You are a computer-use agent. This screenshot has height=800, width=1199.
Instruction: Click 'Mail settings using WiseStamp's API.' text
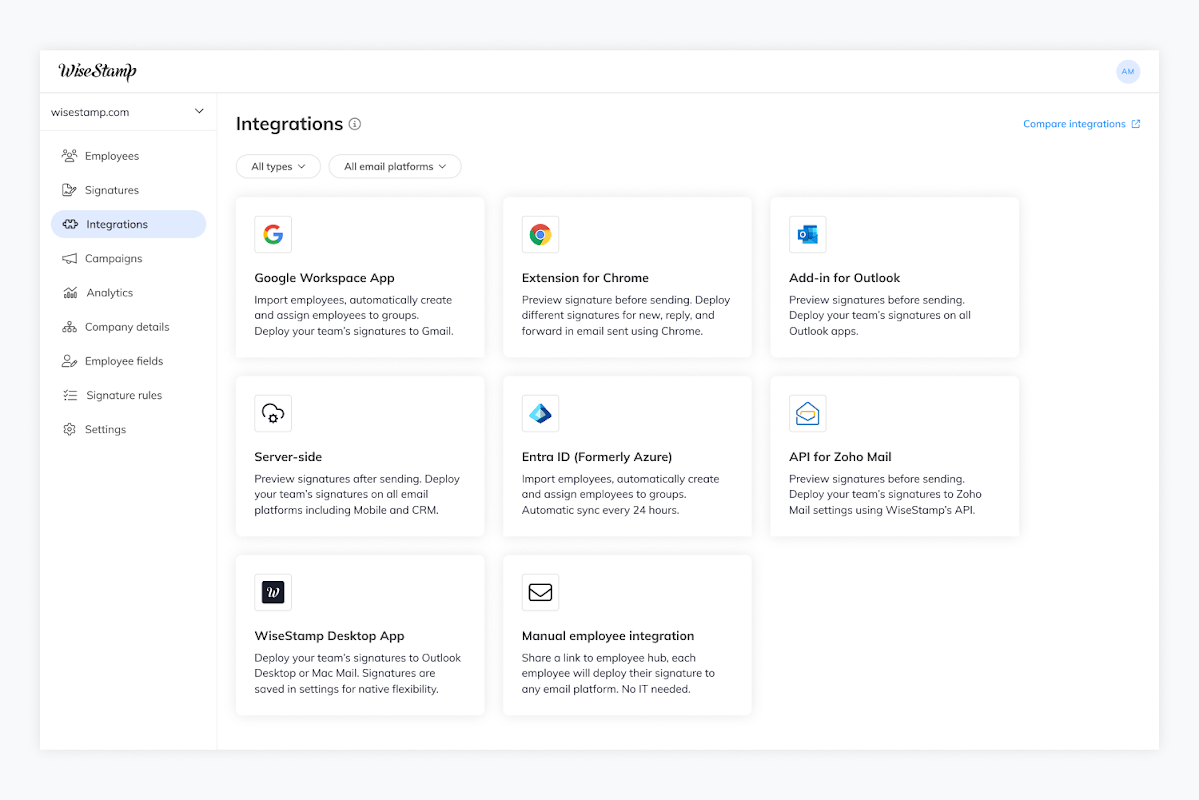click(882, 510)
